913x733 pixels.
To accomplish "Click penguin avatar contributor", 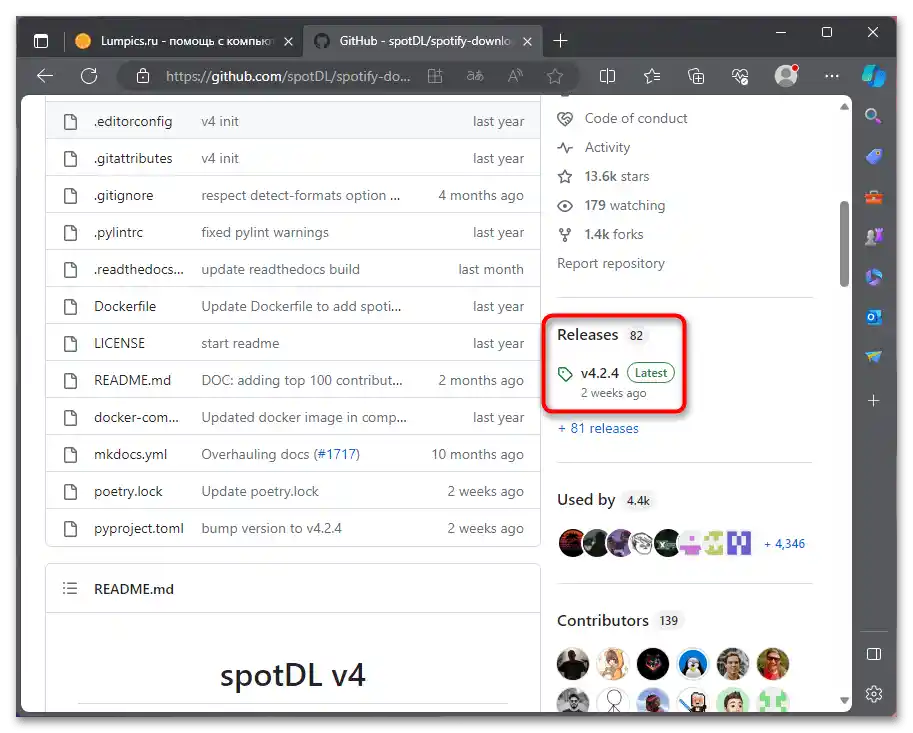I will [x=692, y=664].
